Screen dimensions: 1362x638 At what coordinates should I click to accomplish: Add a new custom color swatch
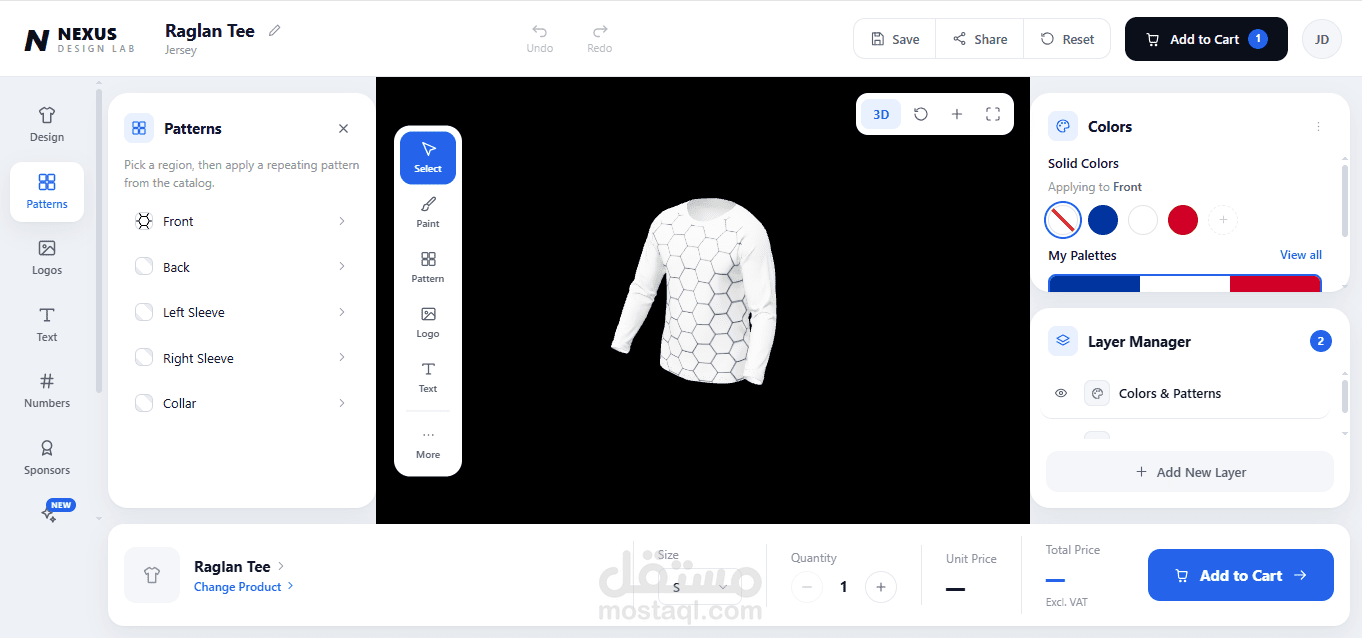click(1223, 219)
